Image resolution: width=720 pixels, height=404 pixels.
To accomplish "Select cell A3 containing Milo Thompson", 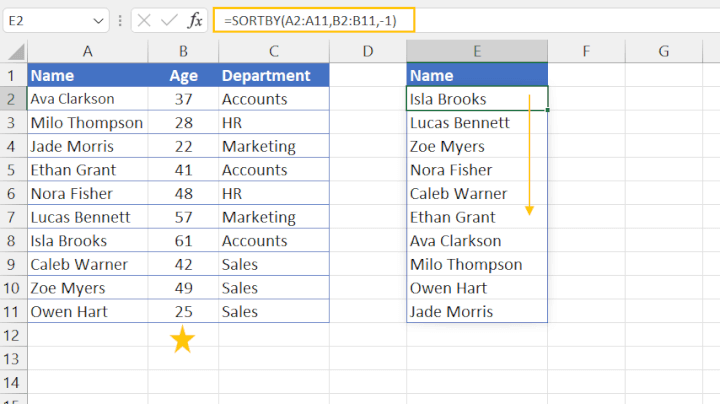I will [88, 123].
